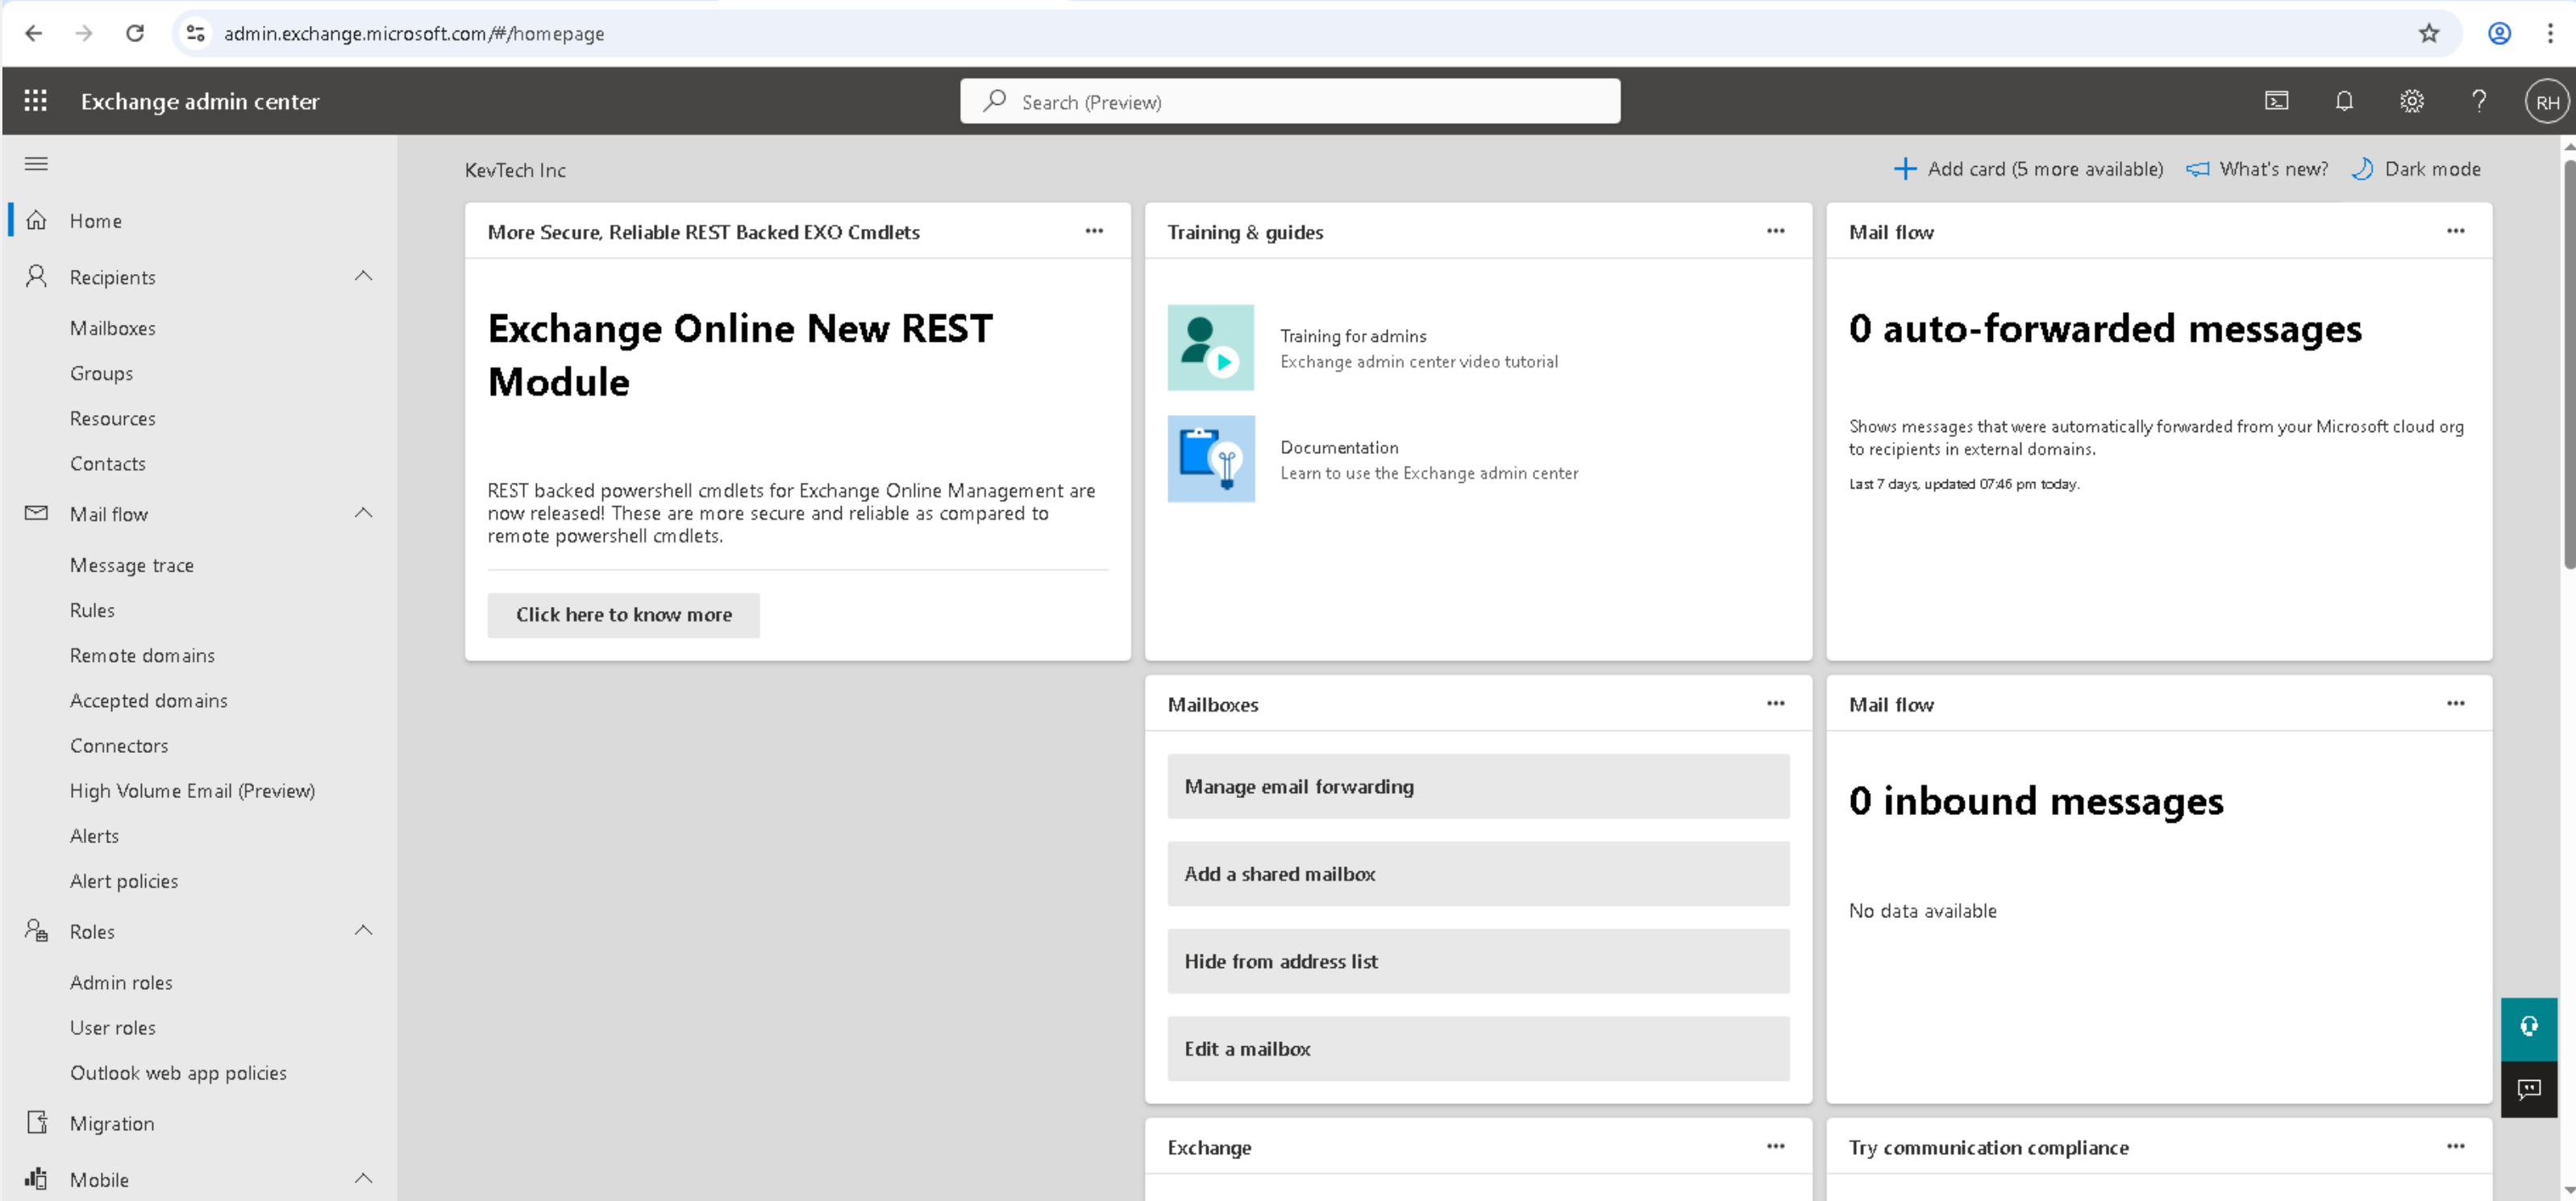Image resolution: width=2576 pixels, height=1201 pixels.
Task: Open the Cloud Shell terminal icon
Action: tap(2276, 101)
